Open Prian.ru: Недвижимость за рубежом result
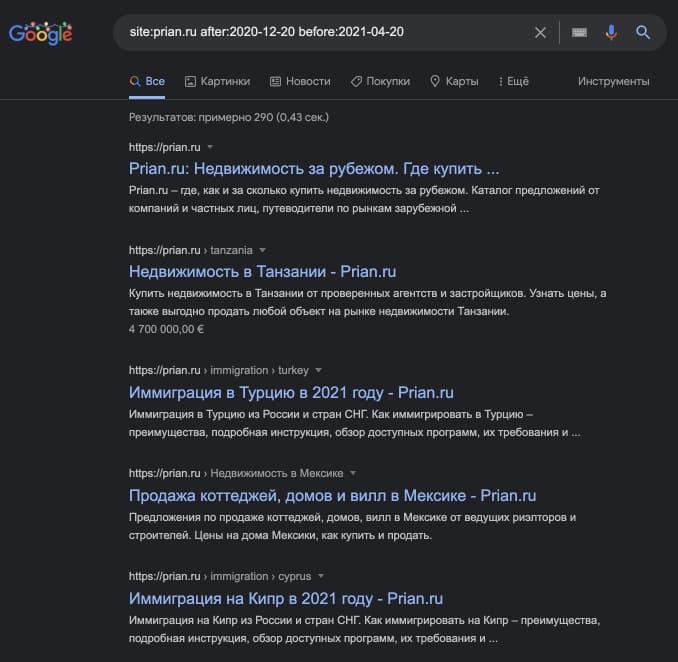678x662 pixels. pos(314,169)
